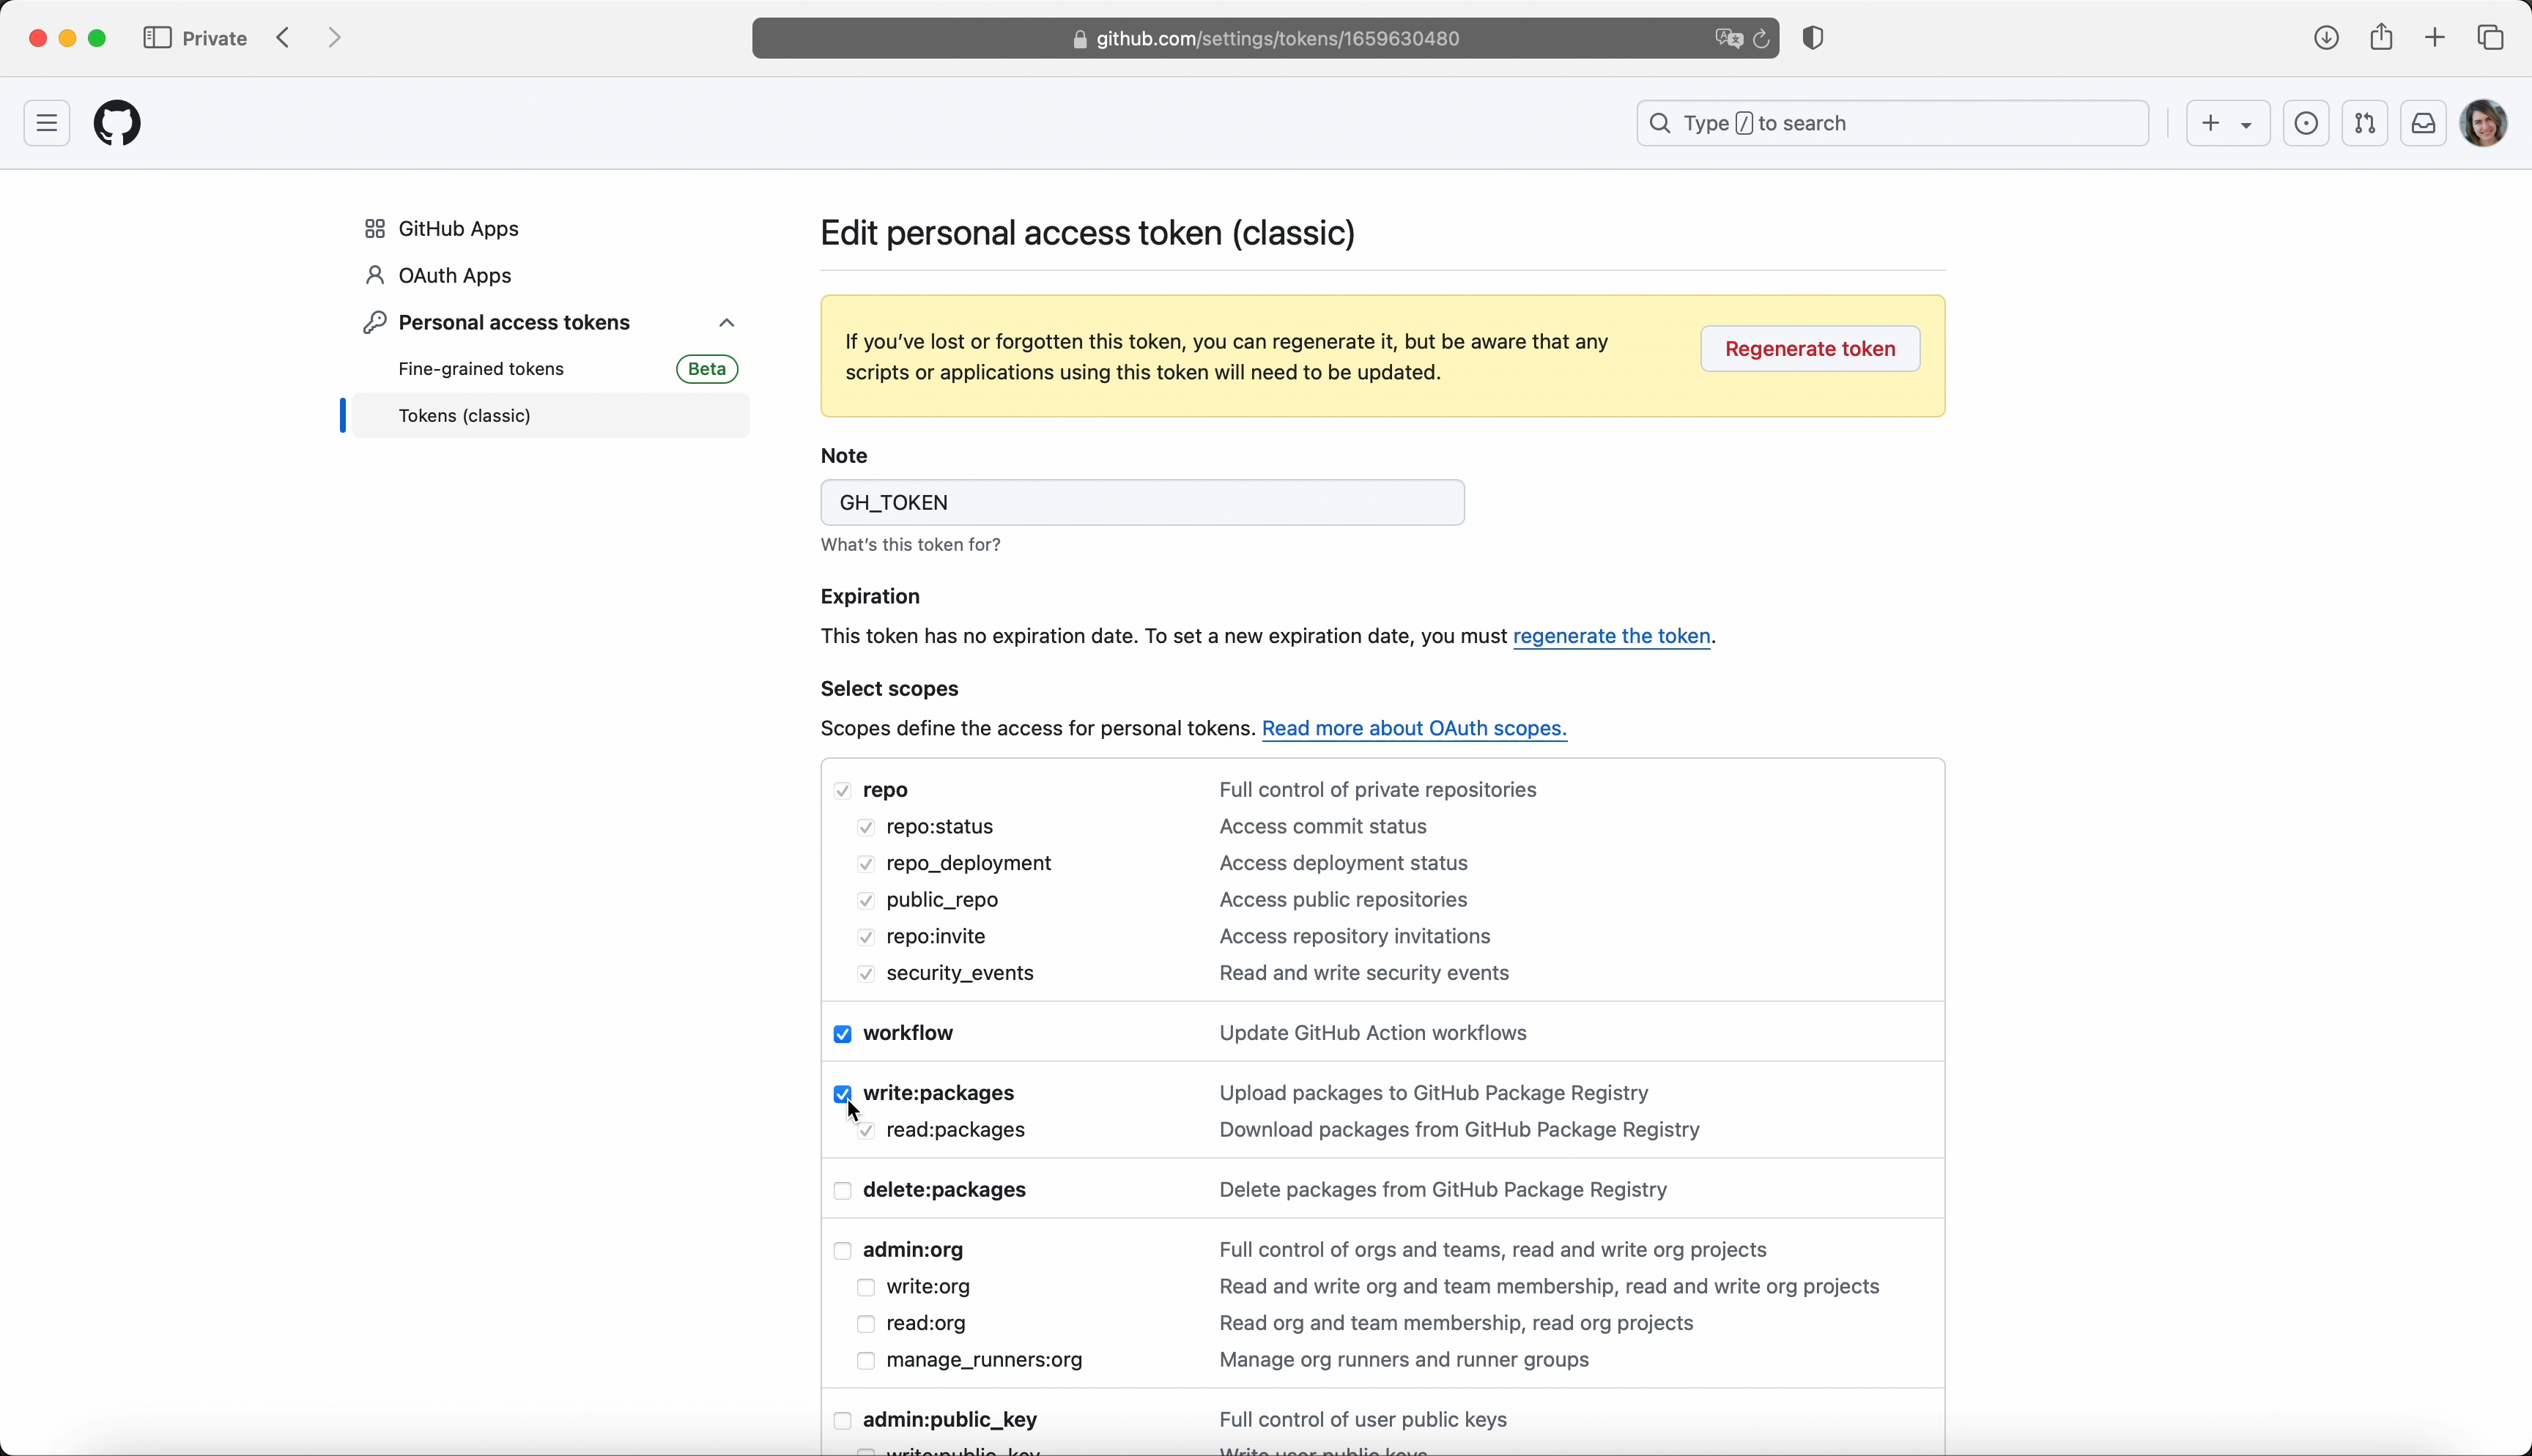
Task: Open the notifications inbox icon
Action: click(2424, 124)
